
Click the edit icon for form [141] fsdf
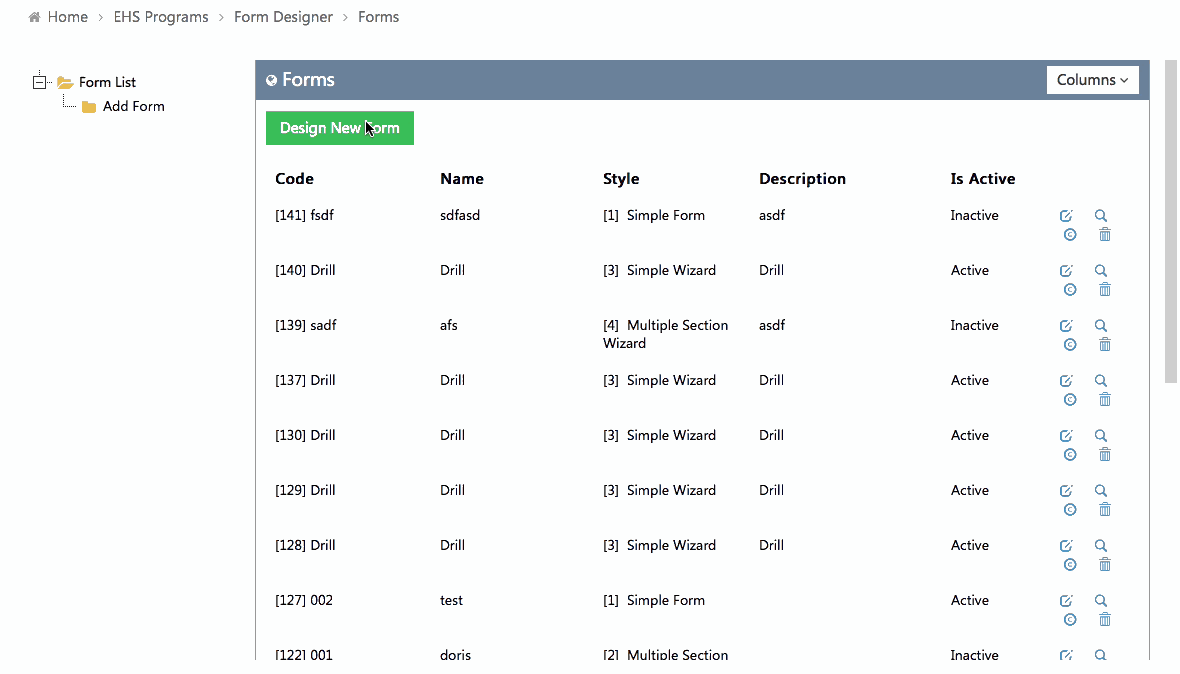pos(1066,216)
